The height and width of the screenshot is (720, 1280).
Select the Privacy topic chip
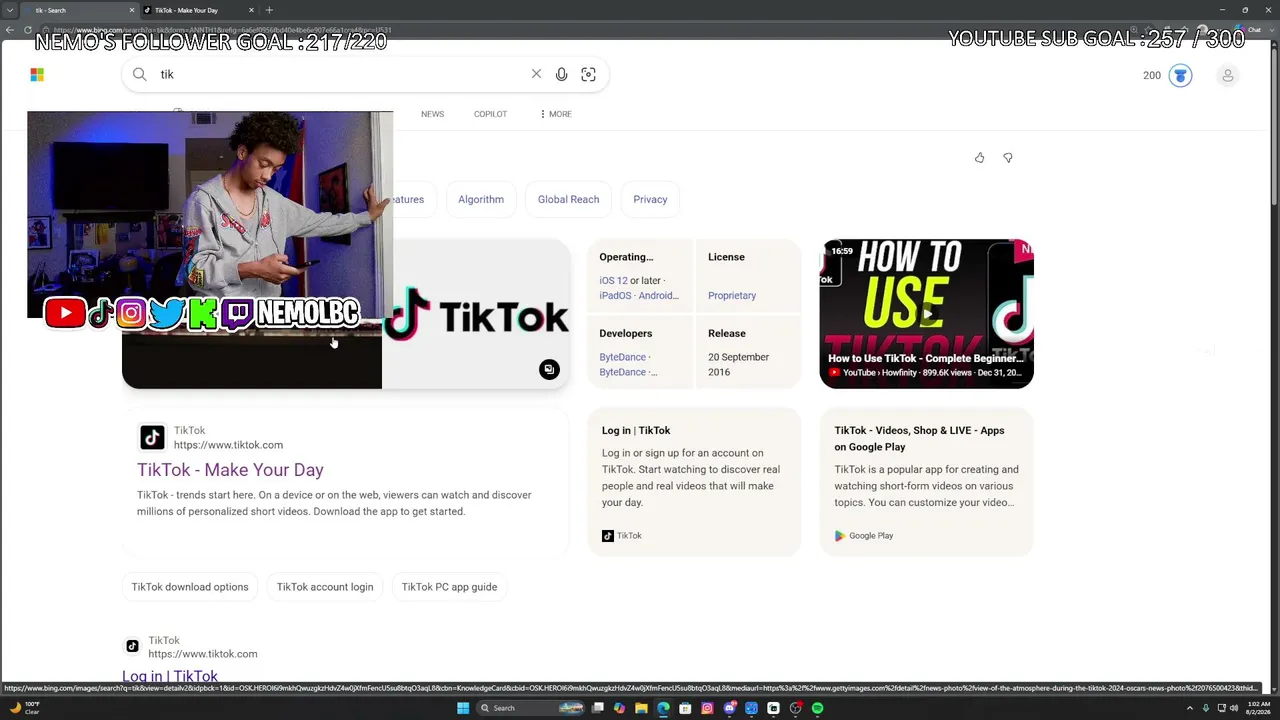[x=650, y=199]
